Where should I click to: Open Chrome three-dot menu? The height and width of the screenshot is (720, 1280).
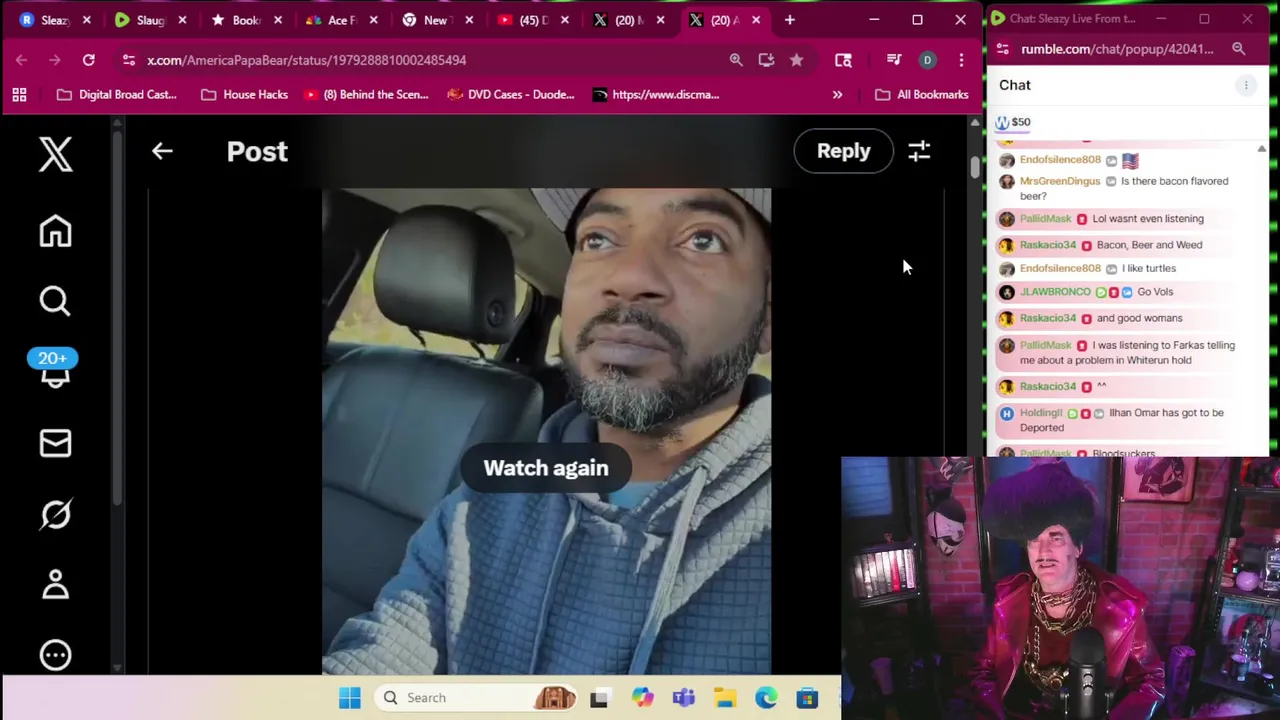pyautogui.click(x=961, y=60)
